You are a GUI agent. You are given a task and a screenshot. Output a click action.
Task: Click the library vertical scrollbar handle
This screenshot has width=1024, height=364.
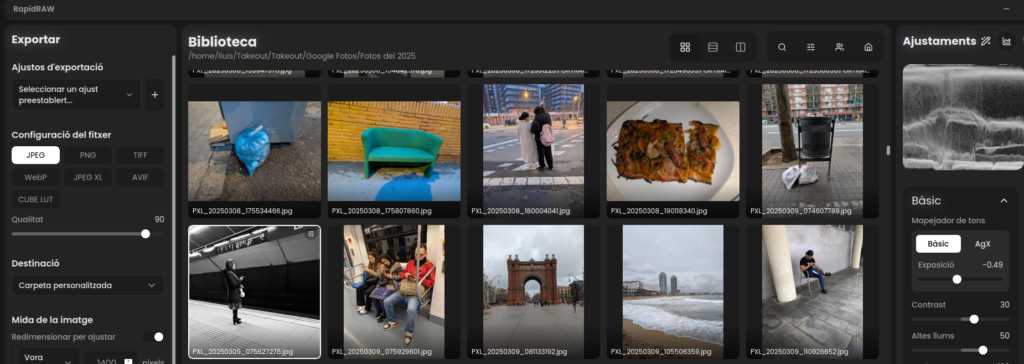coord(888,150)
